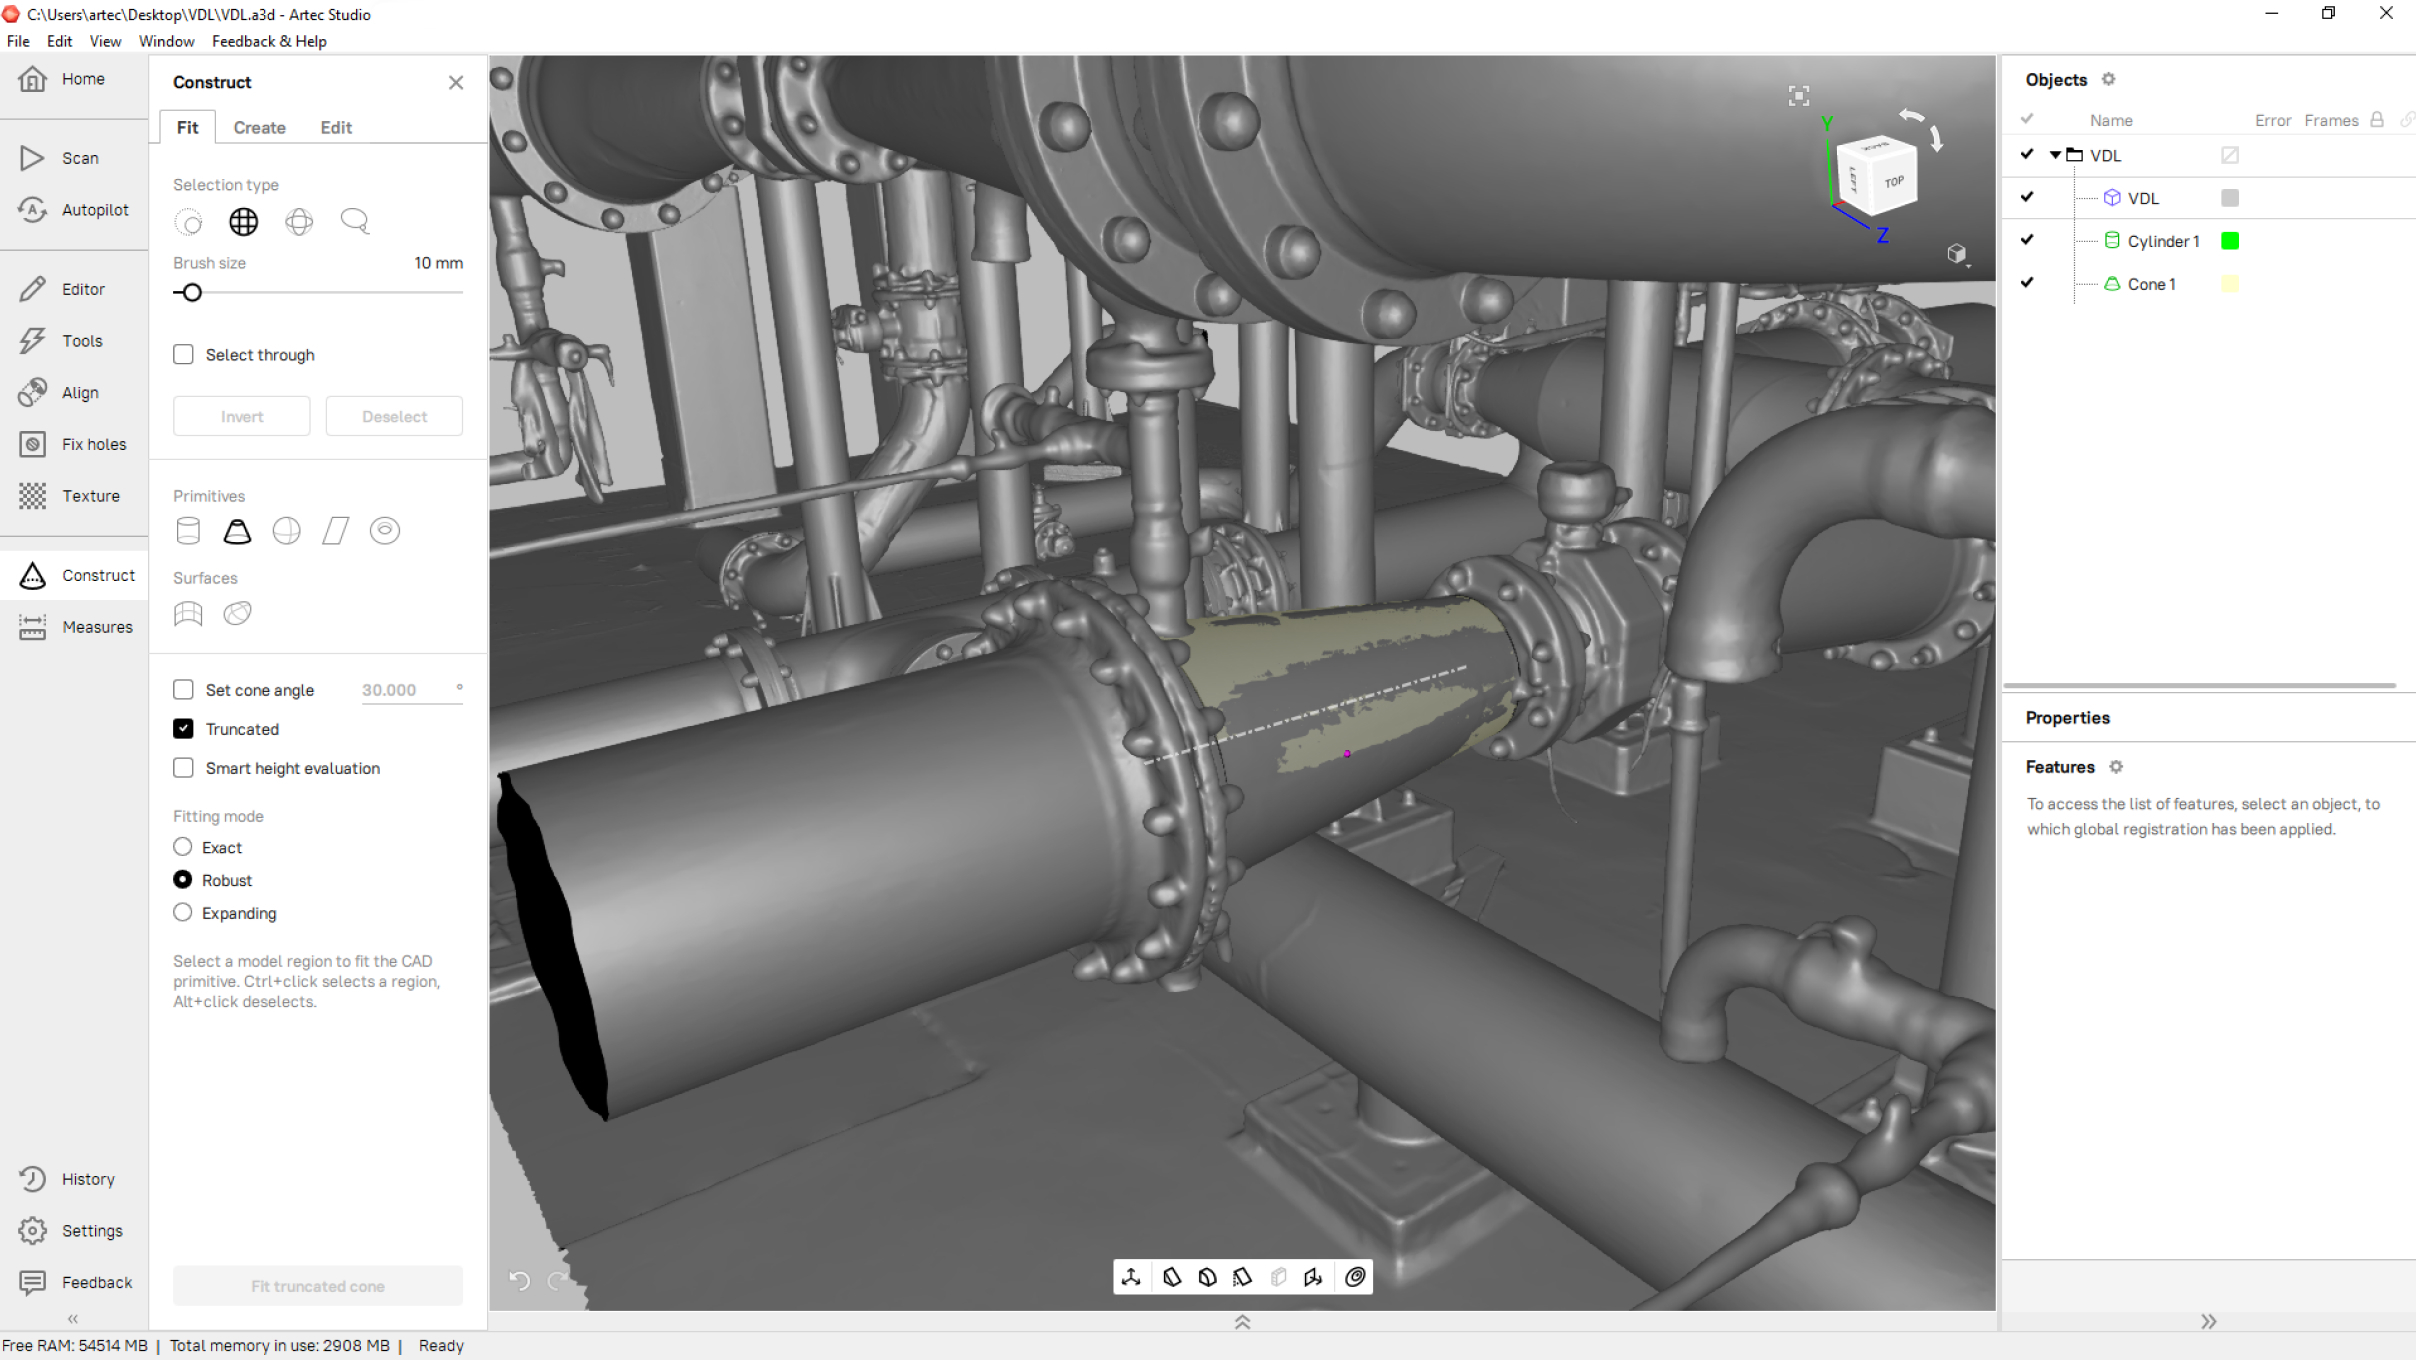Disable the Truncated checkbox
Viewport: 2416px width, 1360px height.
[x=184, y=728]
